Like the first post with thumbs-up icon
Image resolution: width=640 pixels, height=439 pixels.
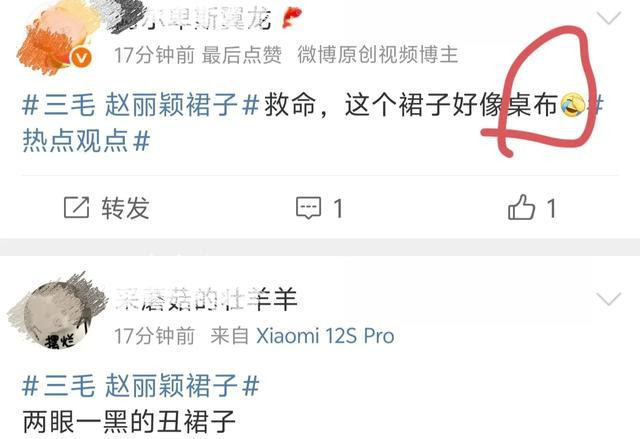click(x=521, y=207)
